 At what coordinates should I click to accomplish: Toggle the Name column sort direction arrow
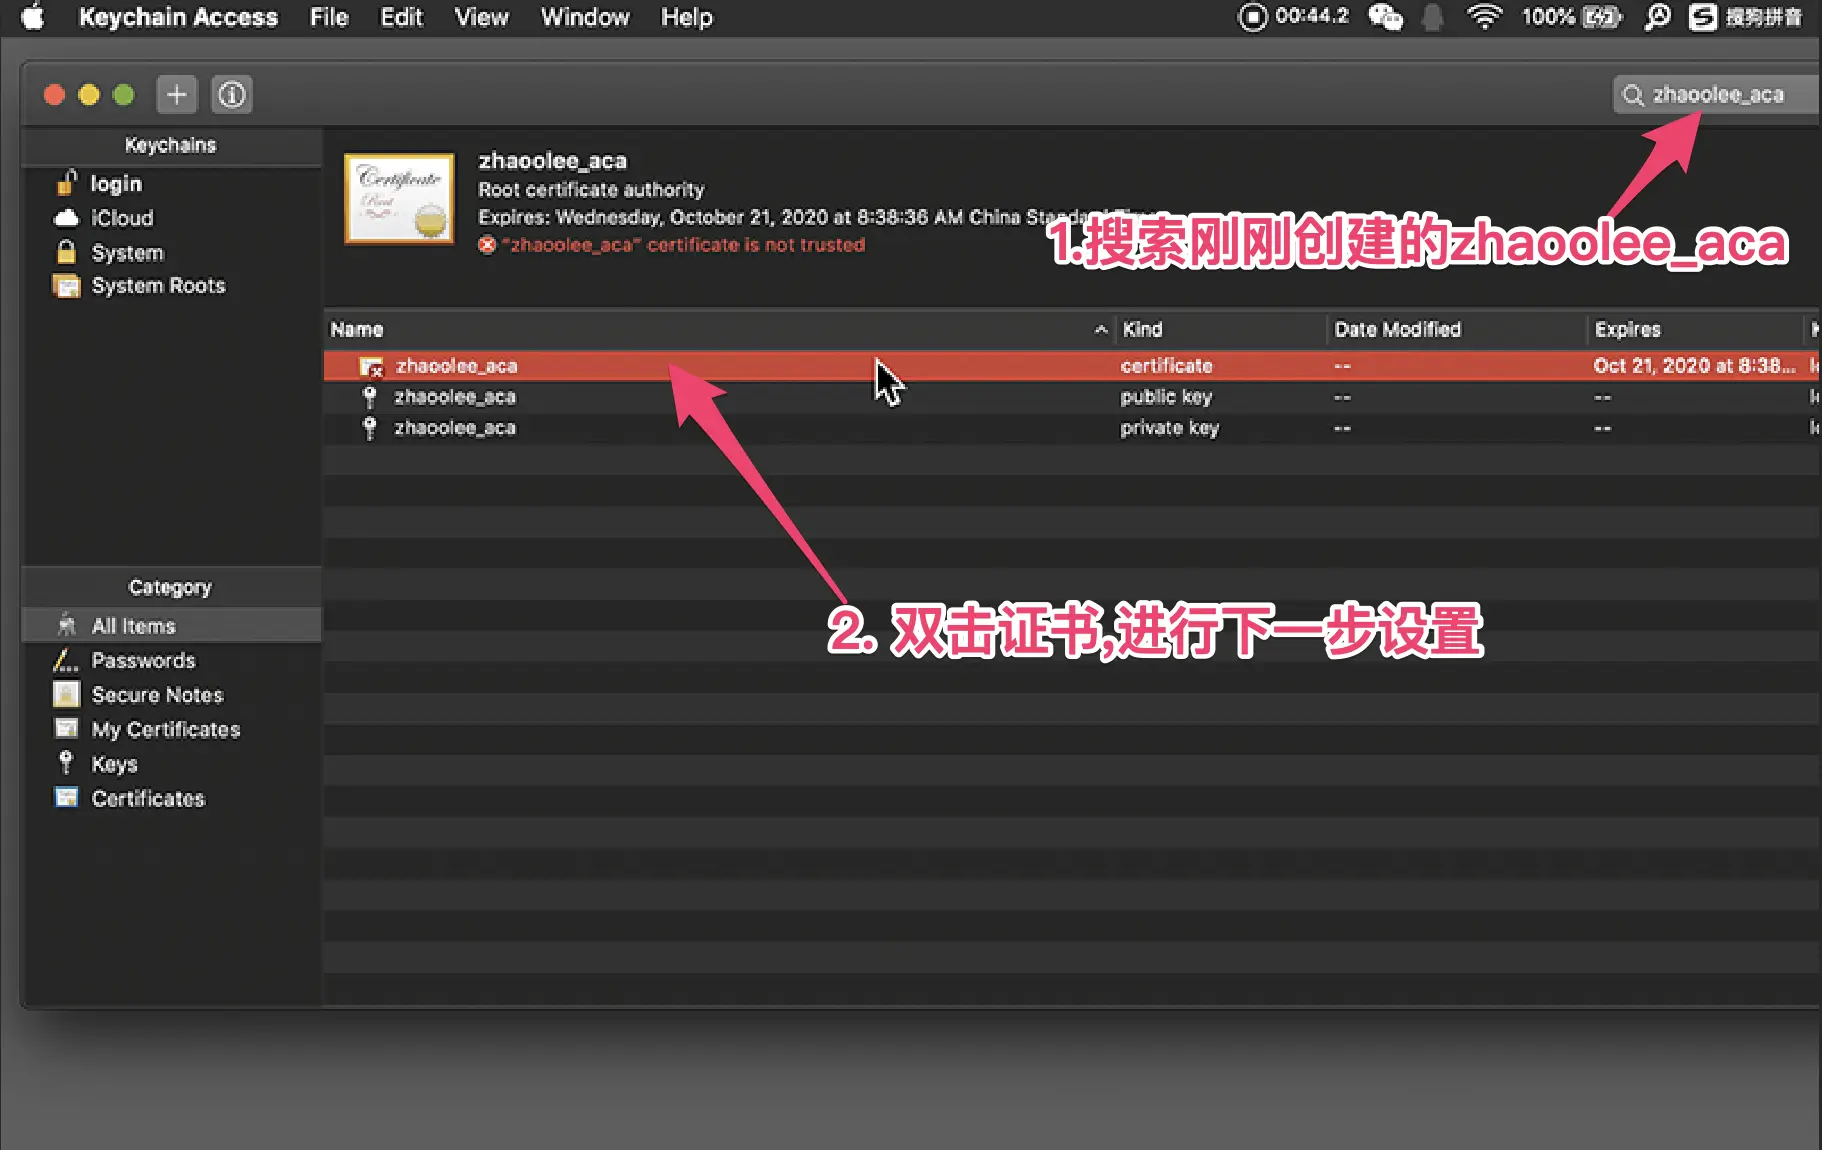[1101, 329]
